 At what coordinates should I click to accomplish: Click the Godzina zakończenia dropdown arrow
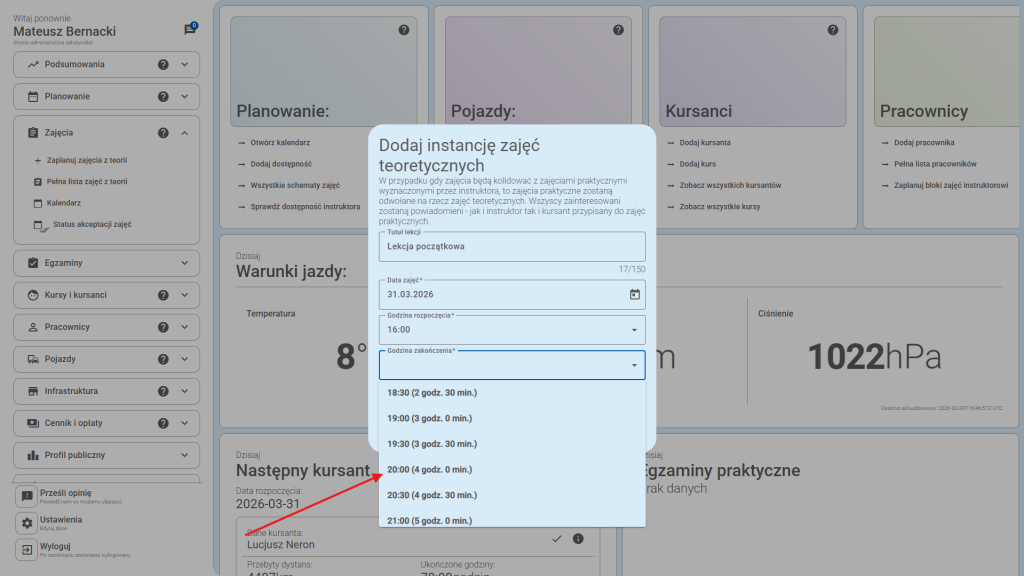(x=634, y=366)
